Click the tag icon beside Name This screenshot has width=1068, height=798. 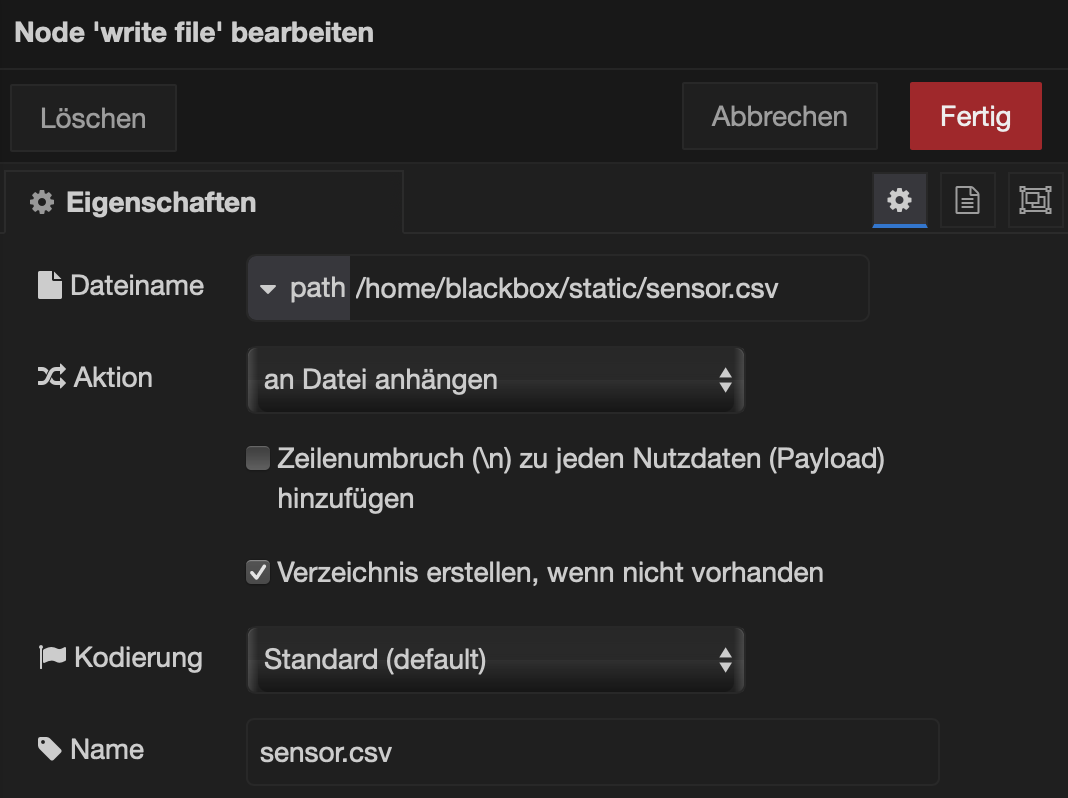[x=50, y=749]
